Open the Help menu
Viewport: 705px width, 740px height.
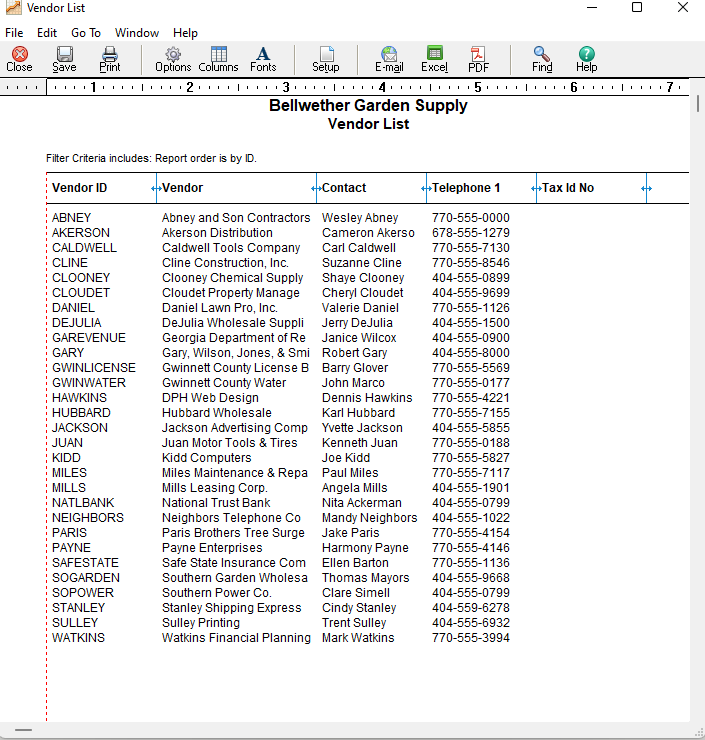coord(185,33)
